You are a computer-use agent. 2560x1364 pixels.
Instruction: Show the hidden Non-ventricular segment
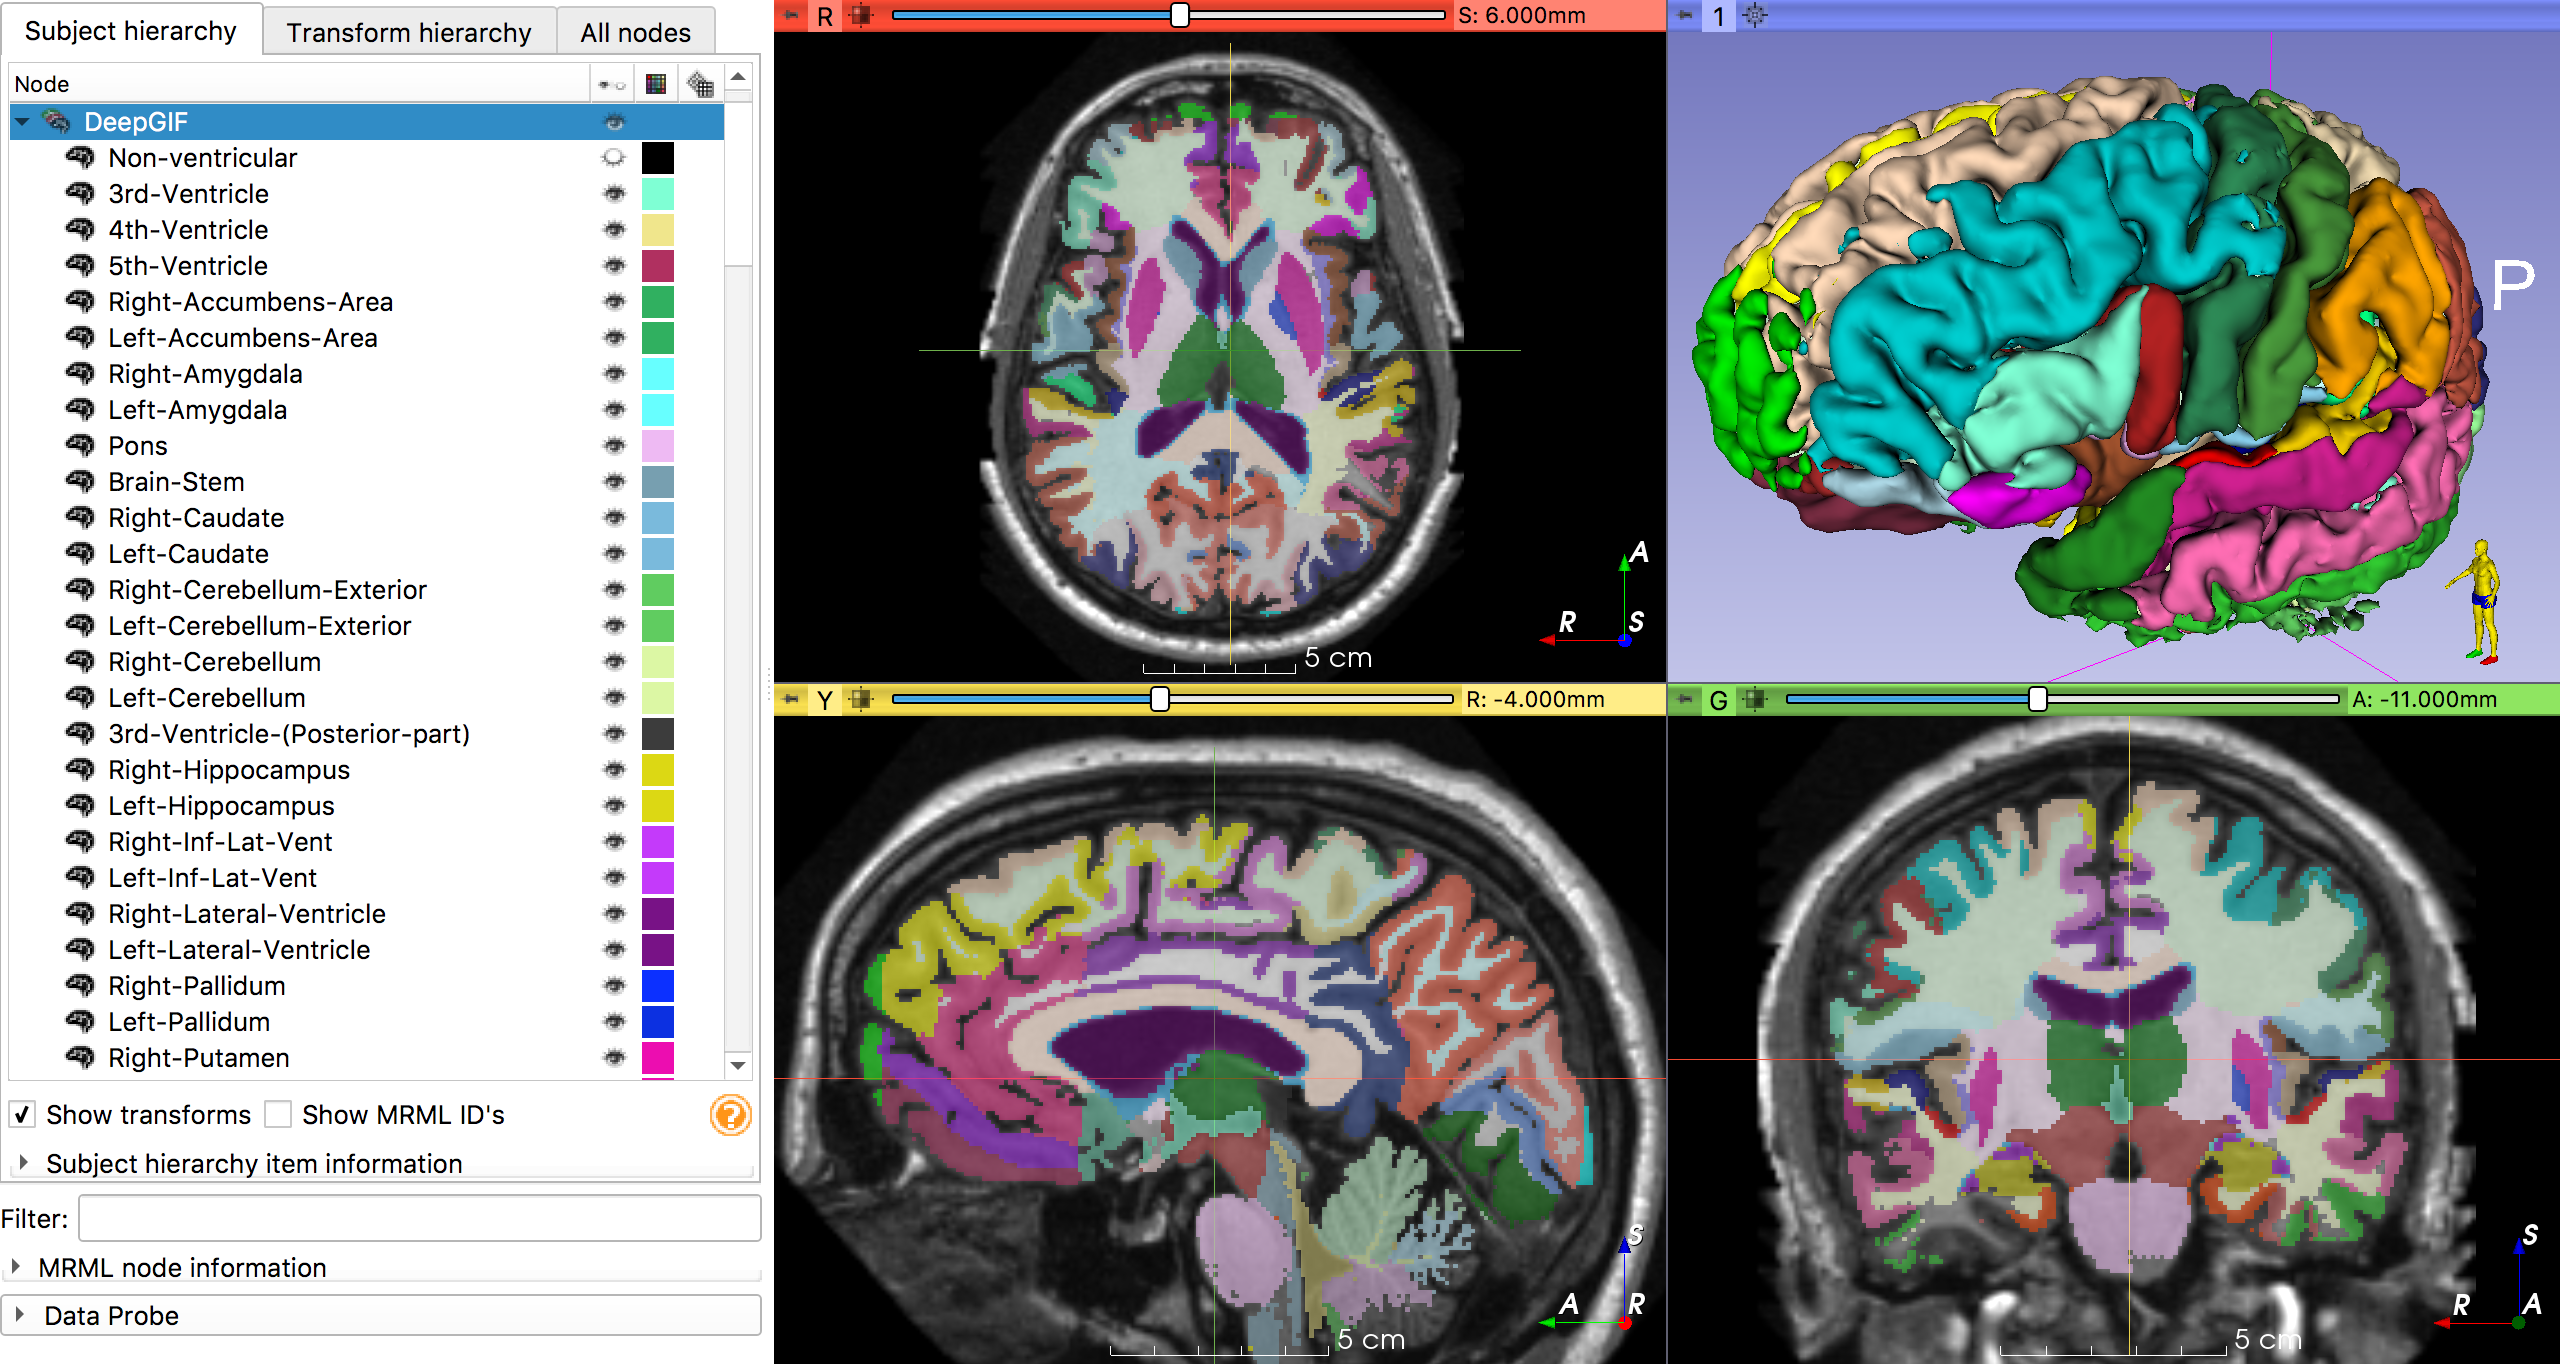[614, 158]
